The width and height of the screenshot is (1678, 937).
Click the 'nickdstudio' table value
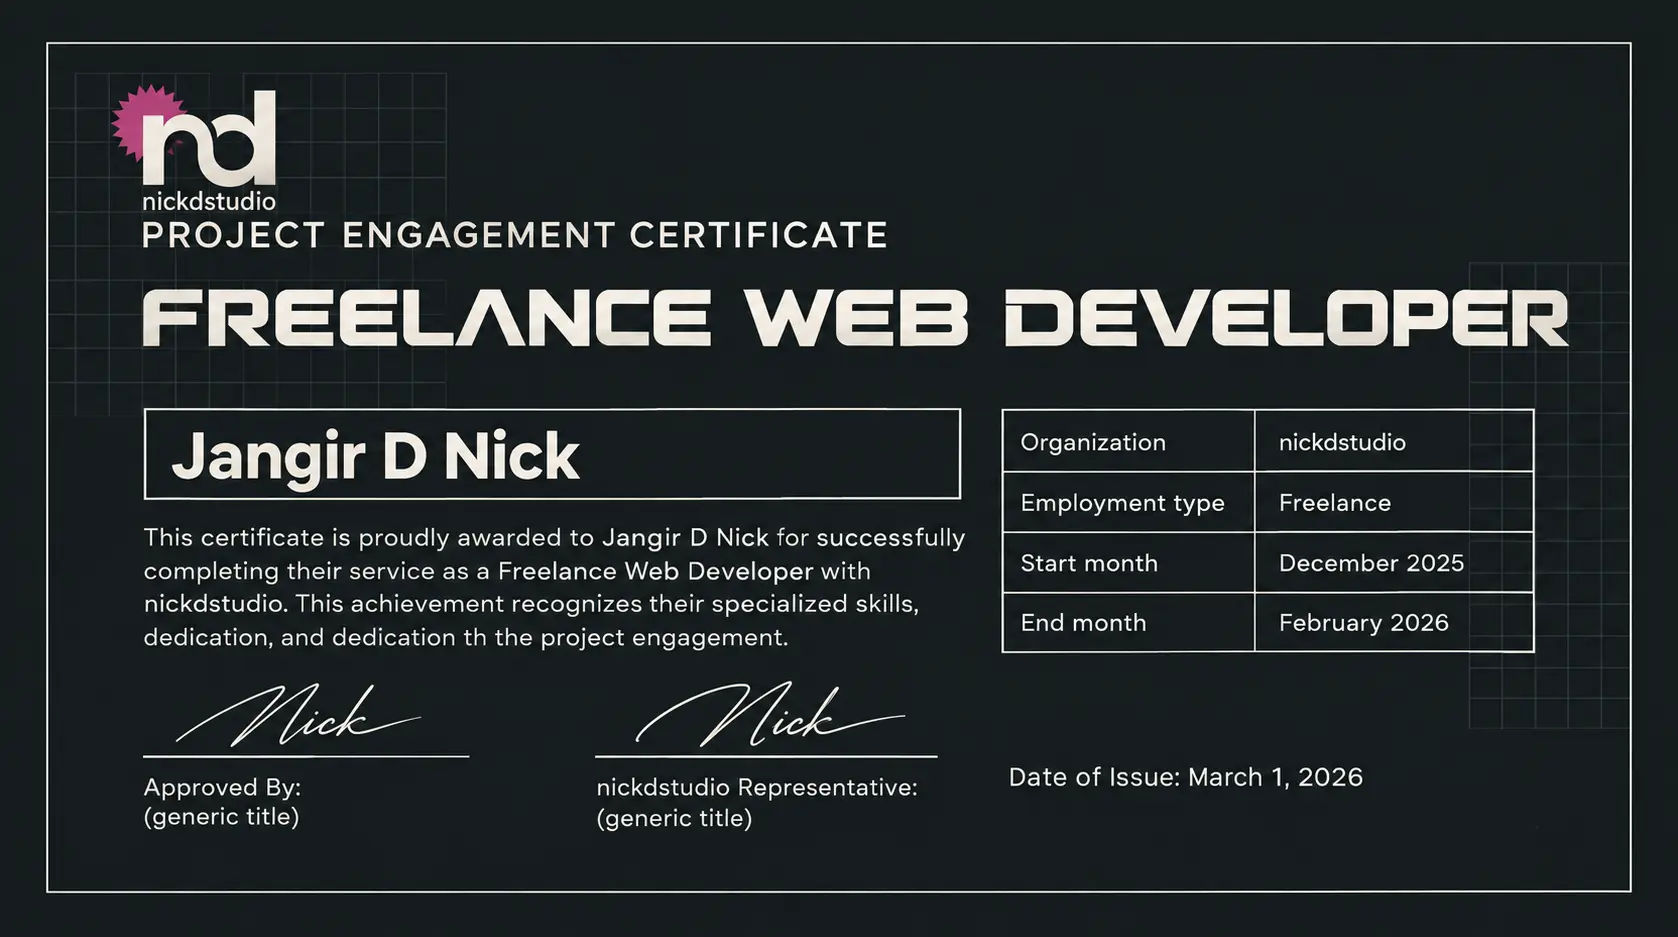point(1342,442)
